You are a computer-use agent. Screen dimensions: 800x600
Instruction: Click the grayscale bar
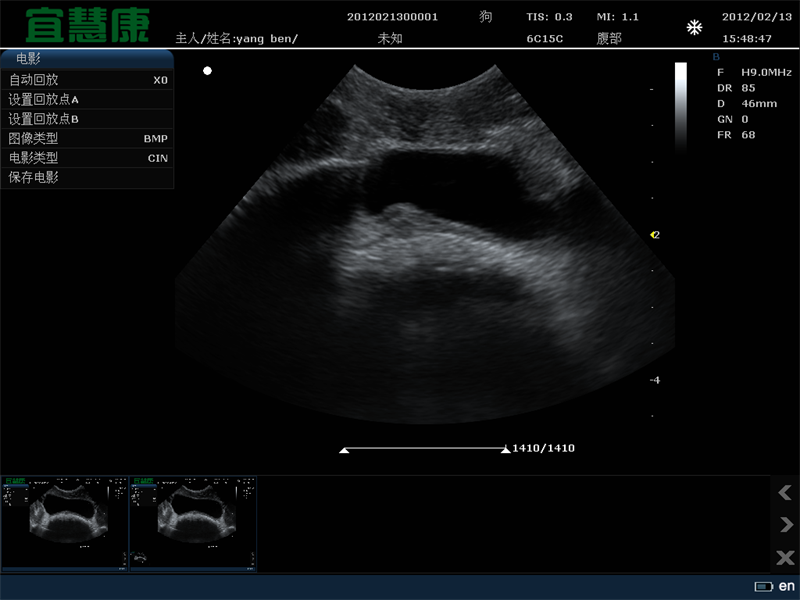[x=681, y=107]
